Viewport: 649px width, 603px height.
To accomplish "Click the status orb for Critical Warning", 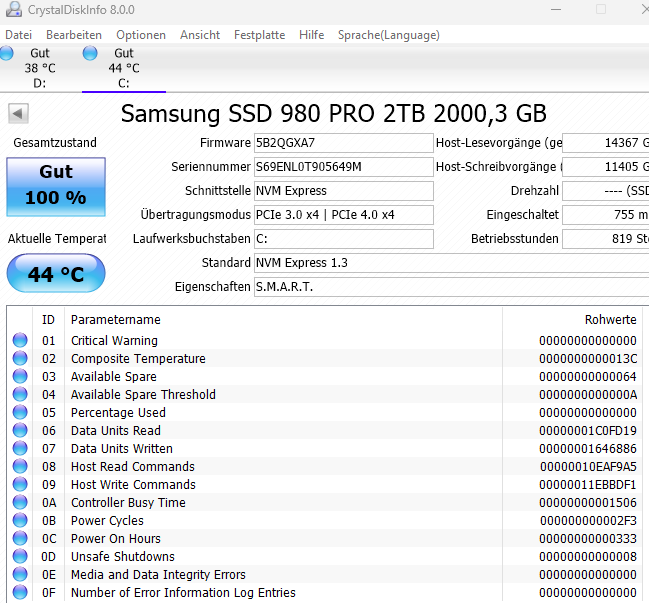I will 20,340.
